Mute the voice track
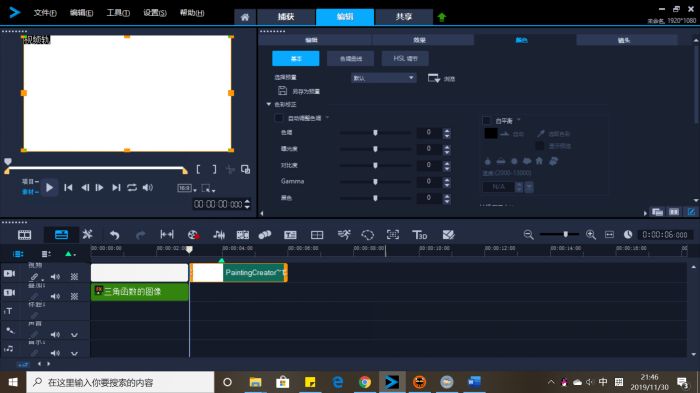The width and height of the screenshot is (700, 393). click(55, 334)
